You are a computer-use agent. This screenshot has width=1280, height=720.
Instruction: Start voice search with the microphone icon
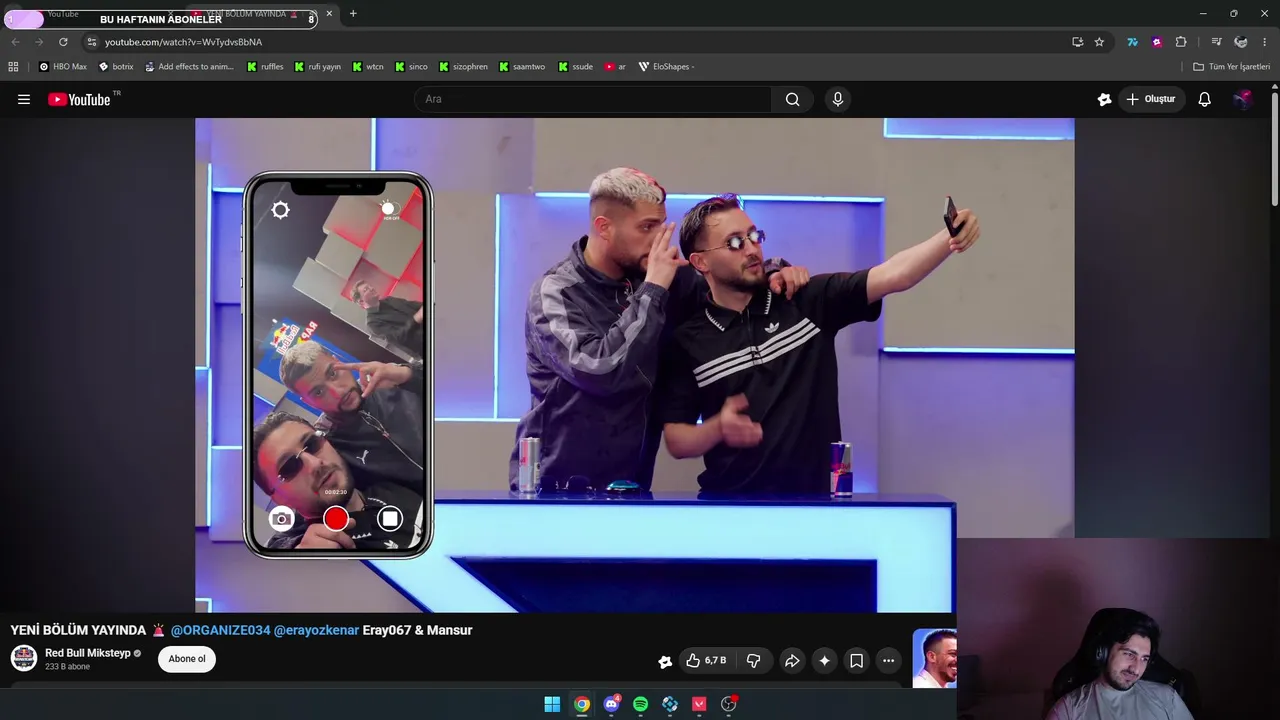click(x=838, y=99)
